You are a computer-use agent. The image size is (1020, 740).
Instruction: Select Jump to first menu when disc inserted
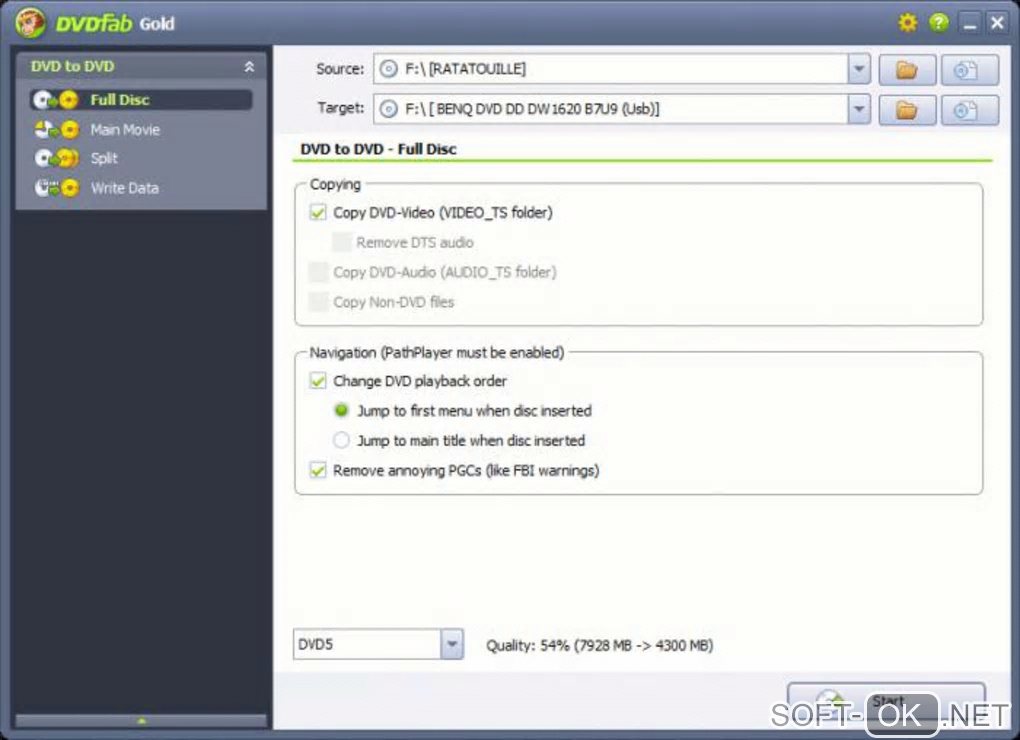(x=341, y=410)
